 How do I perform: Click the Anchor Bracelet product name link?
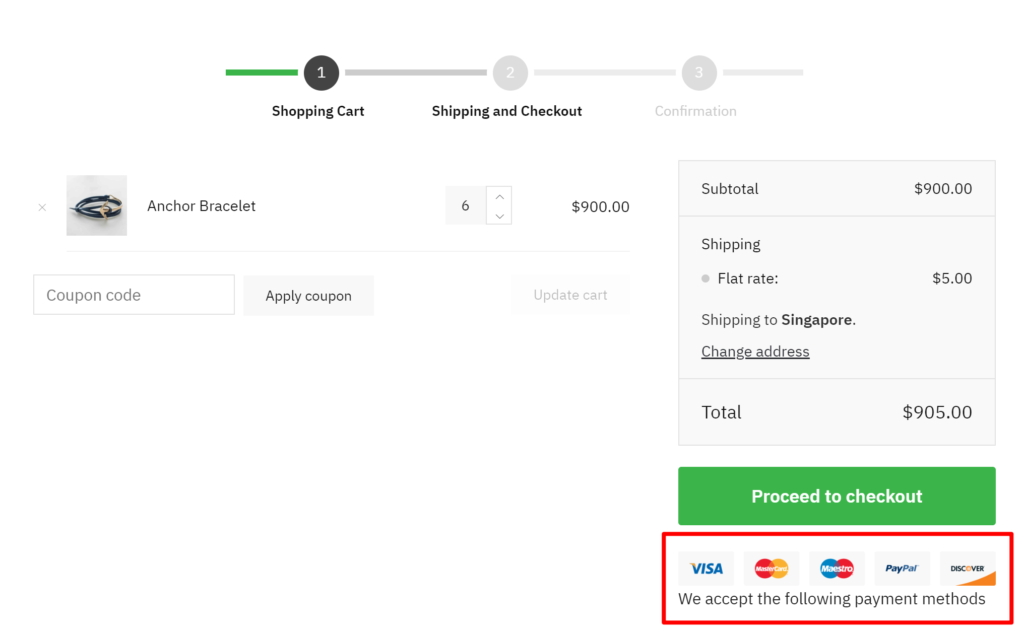(201, 206)
